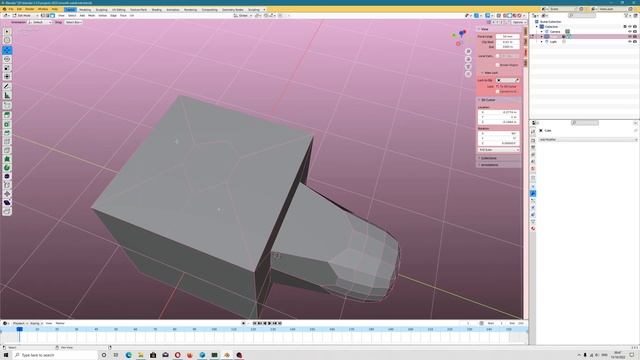Toggle Render Region checkbox

[x=498, y=65]
